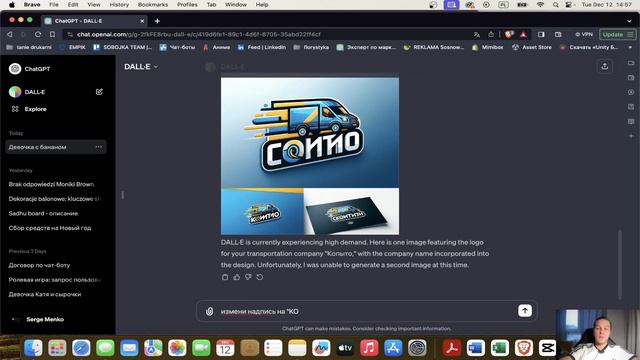Image resolution: width=640 pixels, height=360 pixels.
Task: Open Explore GPTs in the sidebar
Action: (x=29, y=109)
